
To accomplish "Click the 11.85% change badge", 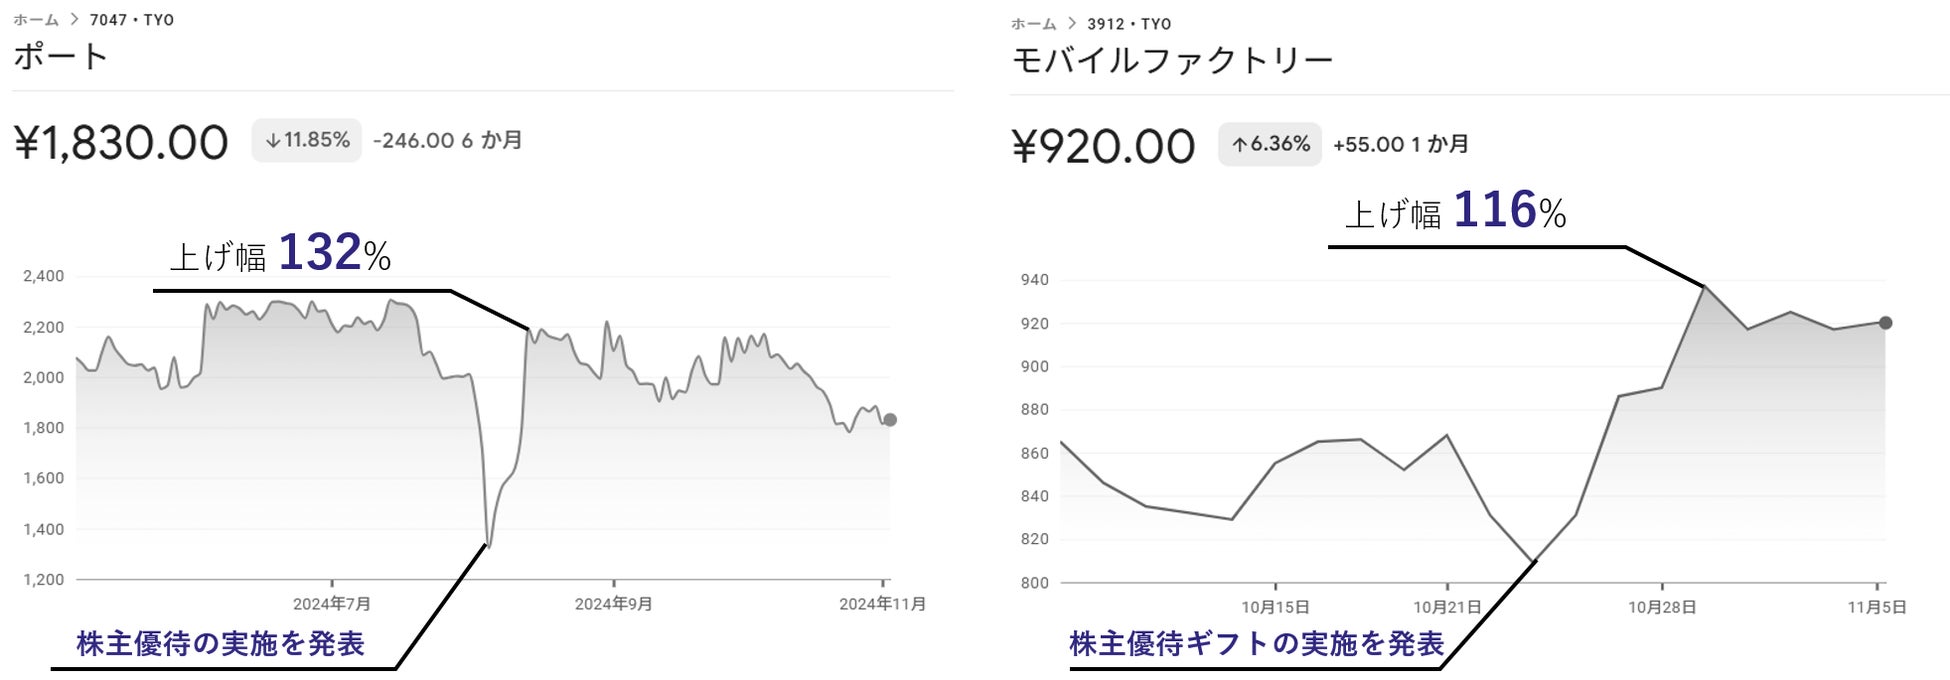I will (x=306, y=140).
